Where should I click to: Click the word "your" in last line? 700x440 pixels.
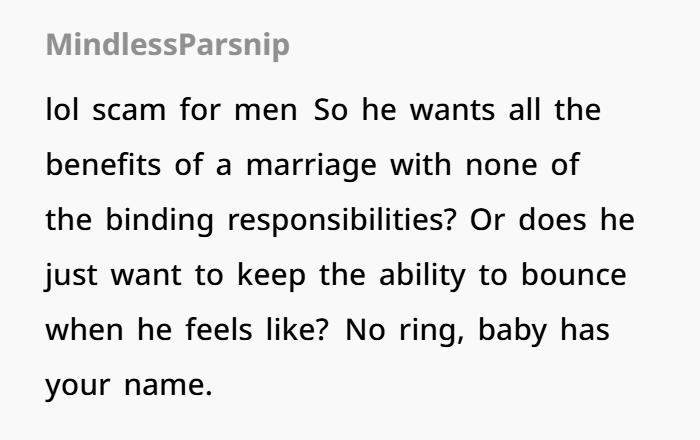[78, 386]
